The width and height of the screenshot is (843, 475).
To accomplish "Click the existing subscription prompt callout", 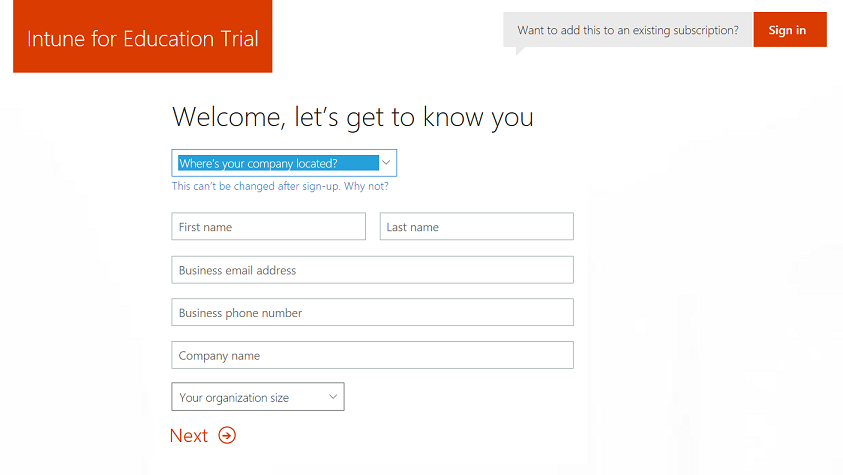I will point(627,30).
